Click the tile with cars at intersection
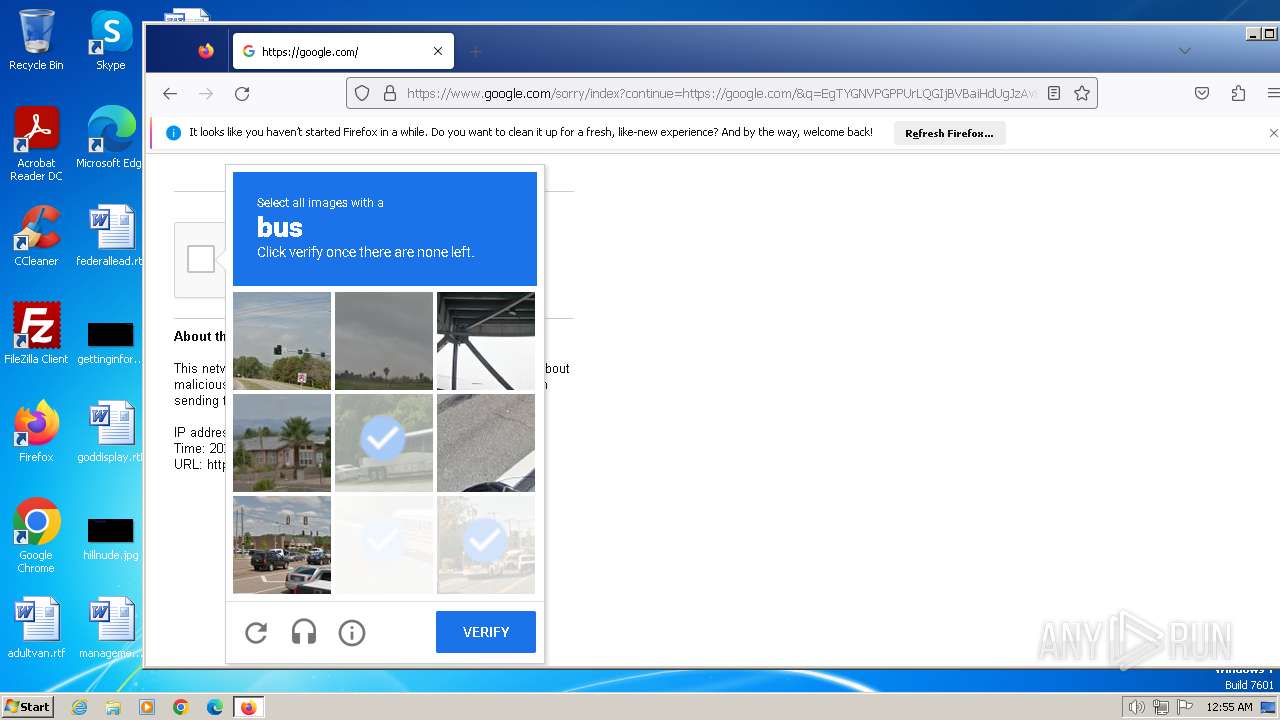 click(x=282, y=545)
